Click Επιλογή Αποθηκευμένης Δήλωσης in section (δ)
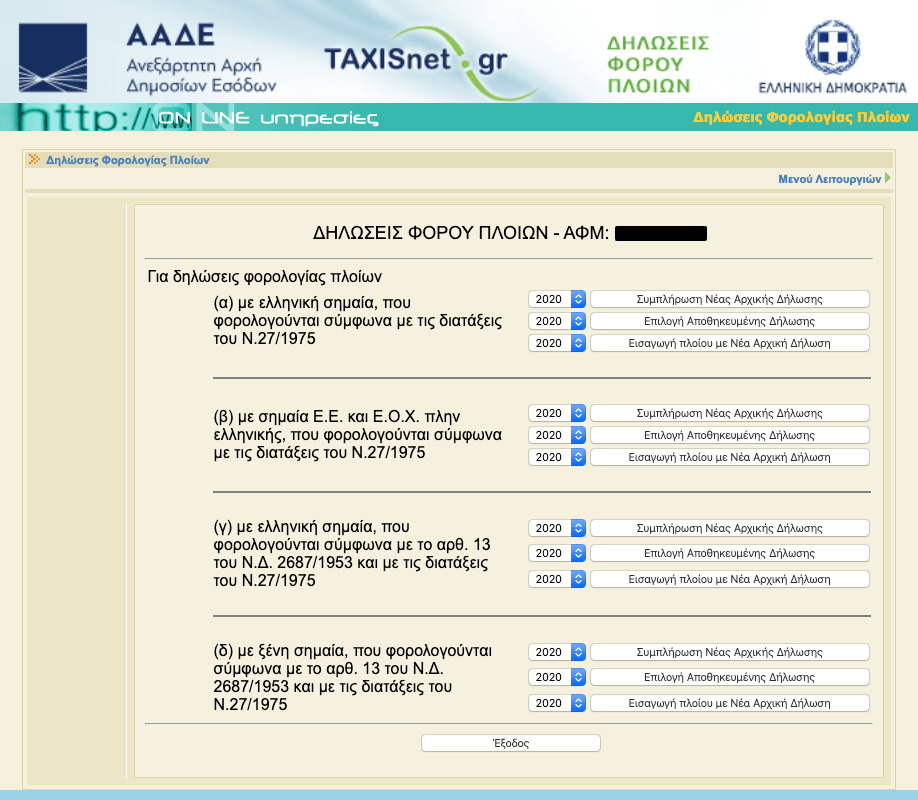This screenshot has width=918, height=800. coord(729,678)
